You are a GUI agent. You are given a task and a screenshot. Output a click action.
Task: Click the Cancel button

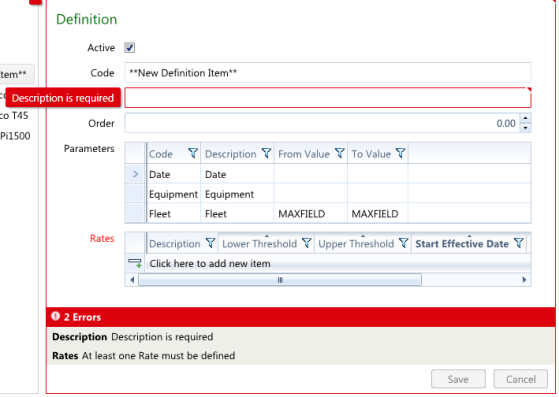coord(520,379)
